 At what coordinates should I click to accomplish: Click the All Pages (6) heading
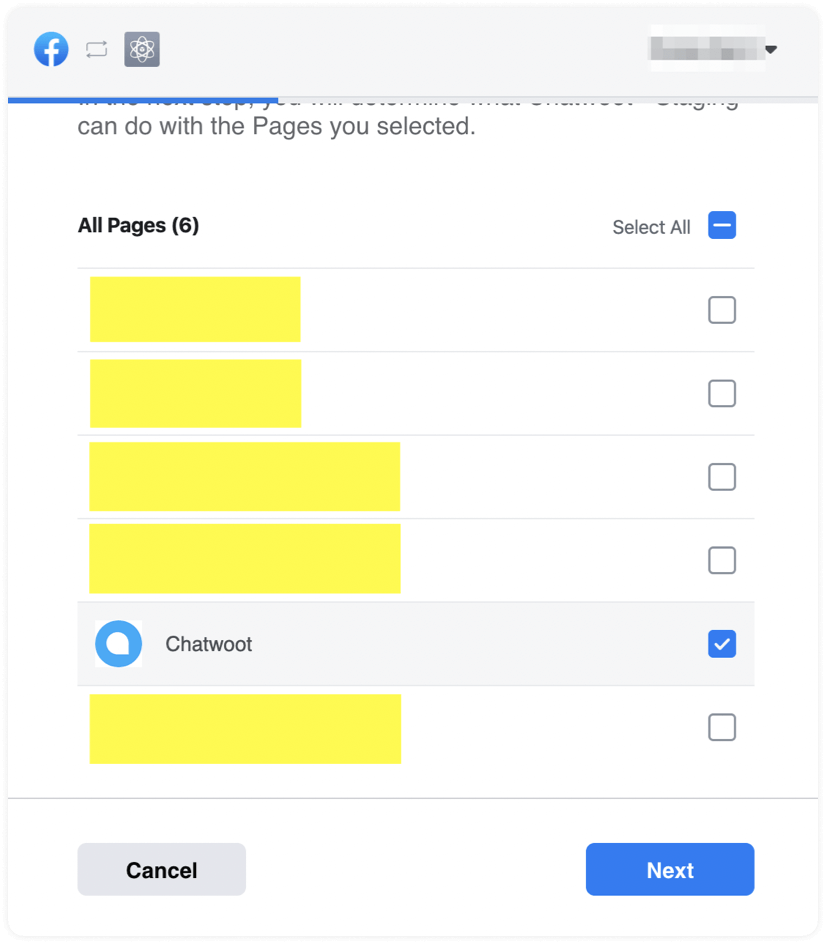[x=138, y=225]
